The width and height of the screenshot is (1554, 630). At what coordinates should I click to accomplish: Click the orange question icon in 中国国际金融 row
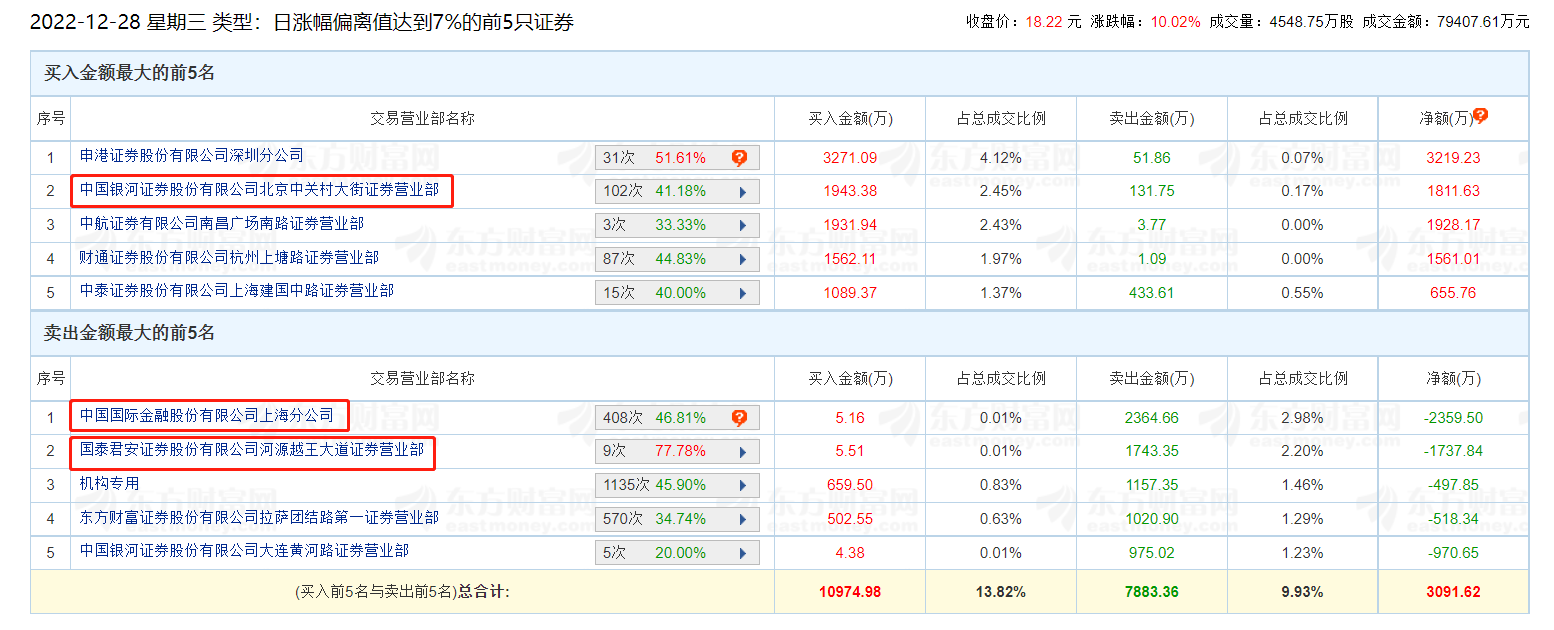tap(739, 418)
